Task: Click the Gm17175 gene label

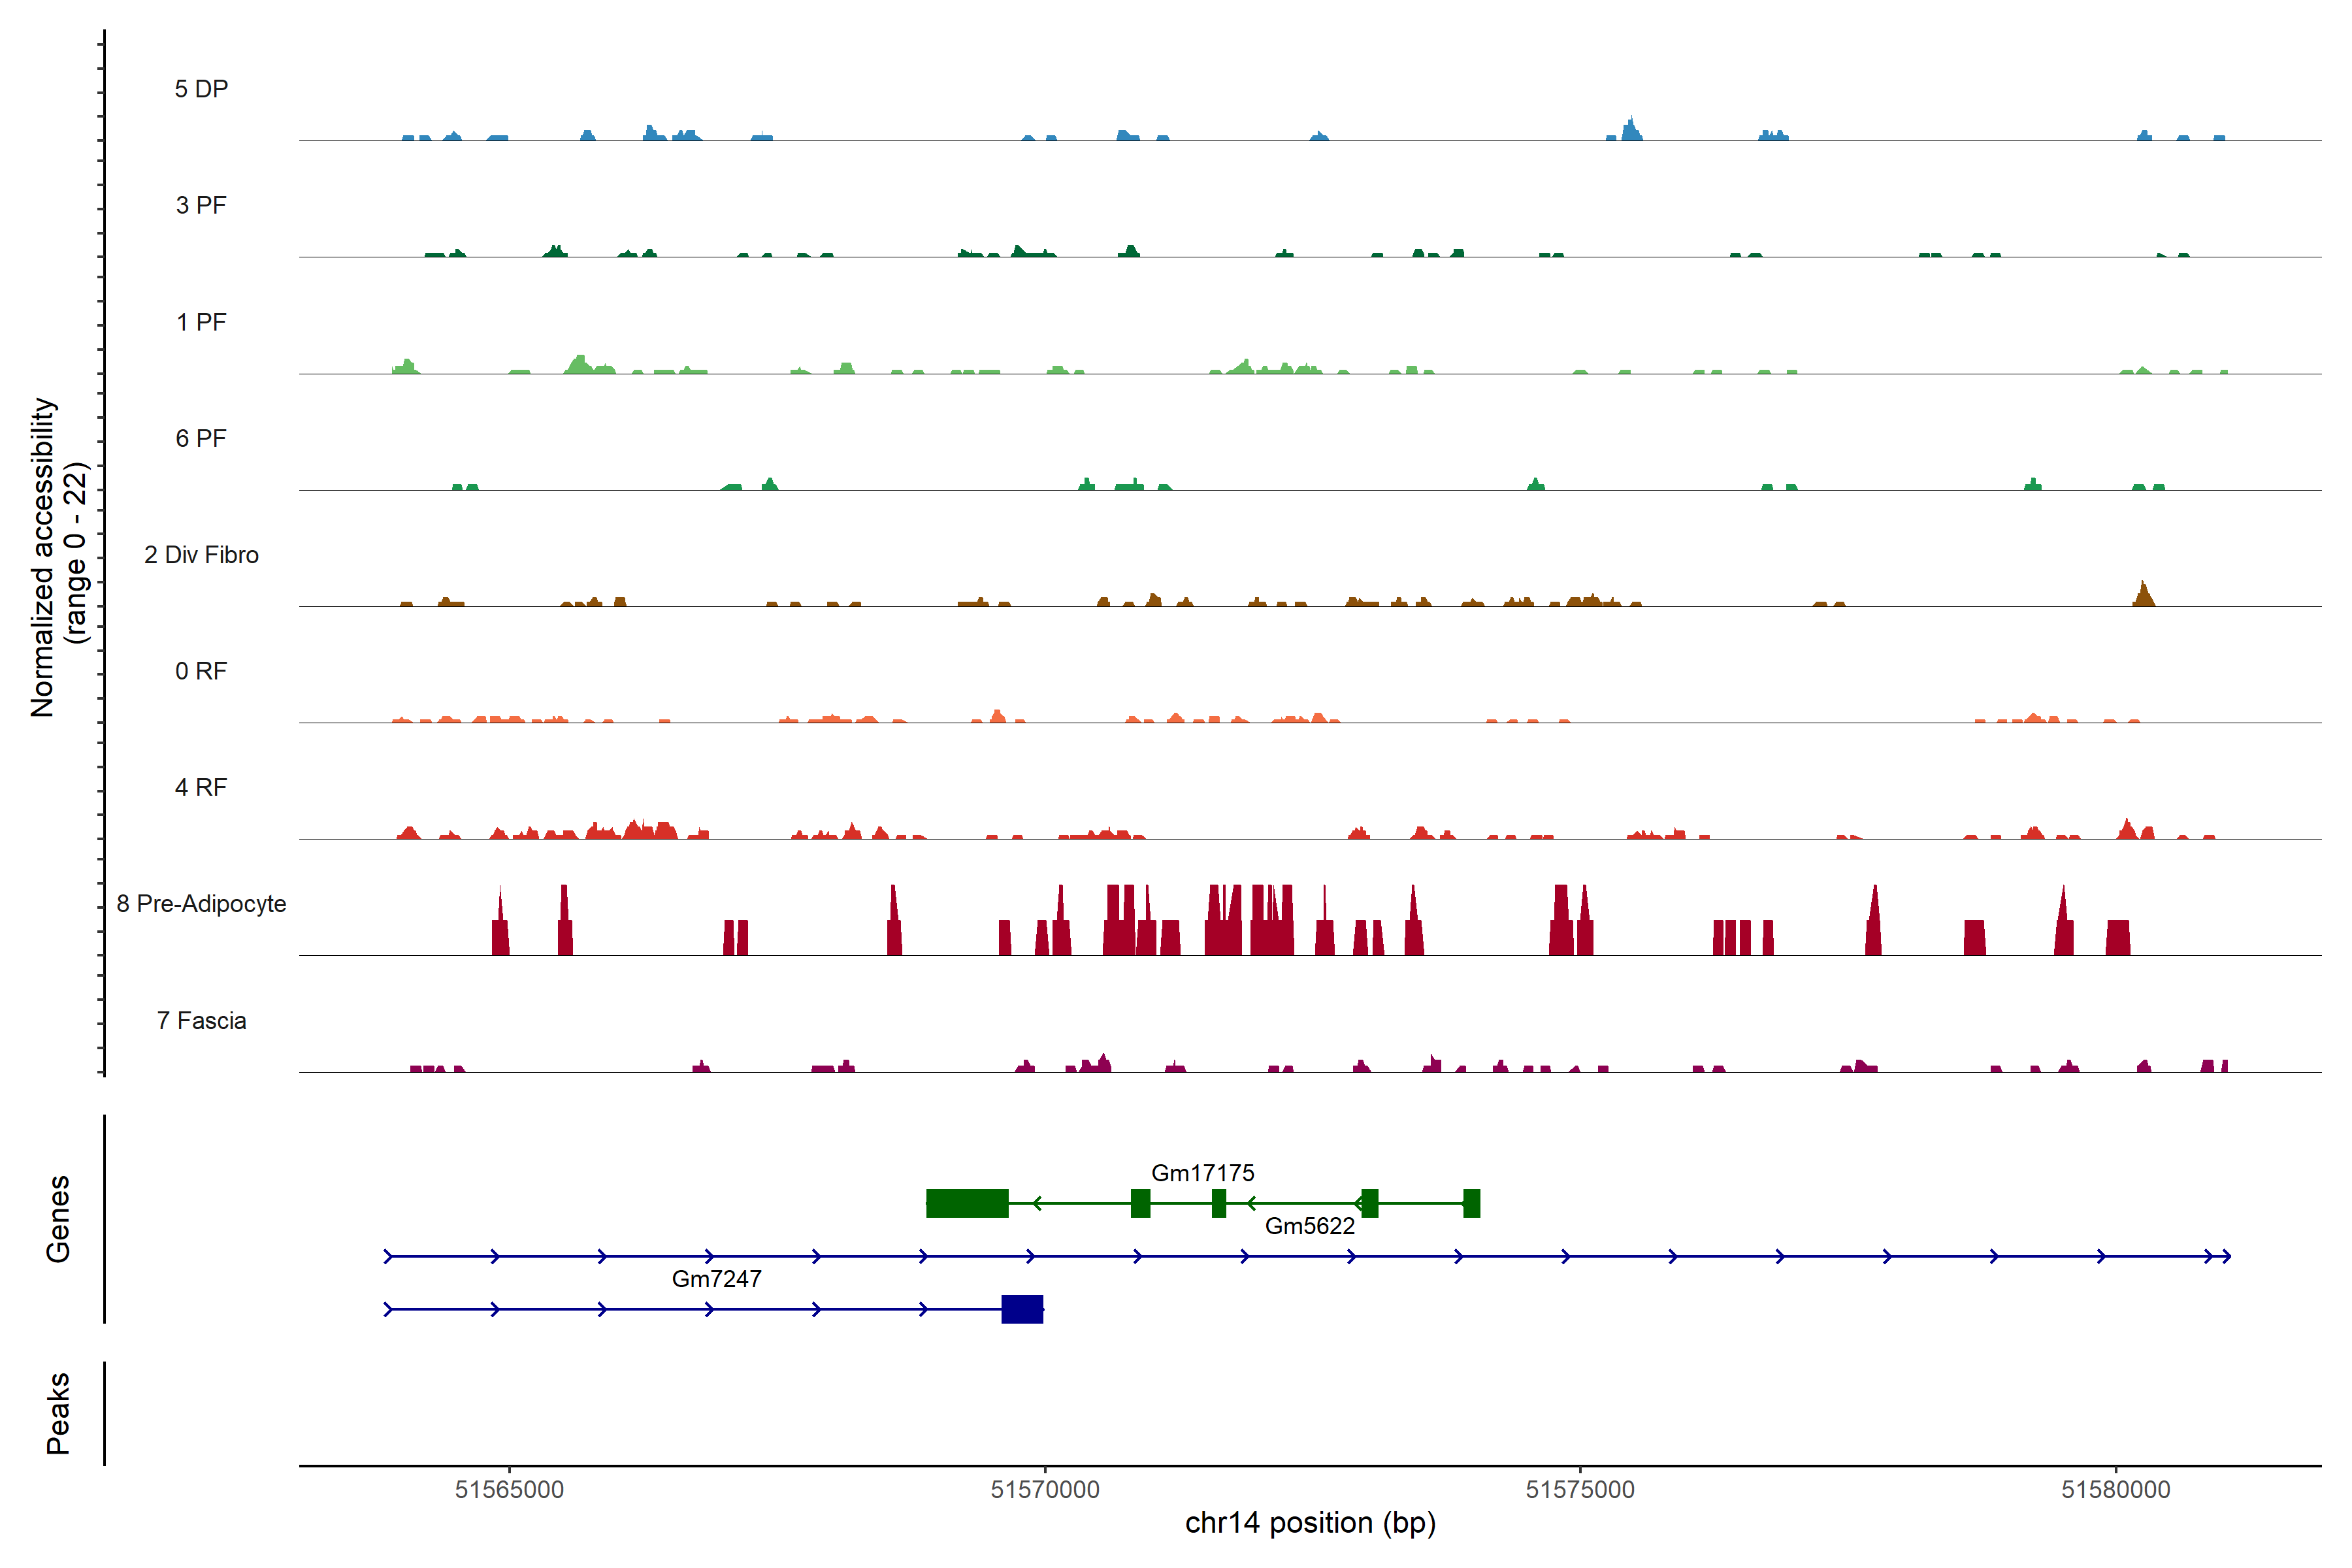Action: click(x=1202, y=1173)
